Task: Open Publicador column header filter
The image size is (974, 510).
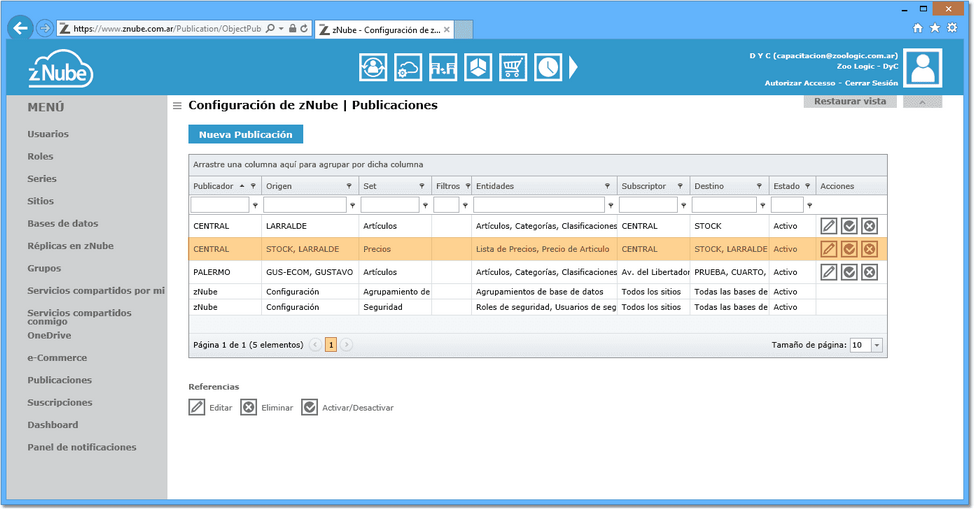Action: [253, 186]
